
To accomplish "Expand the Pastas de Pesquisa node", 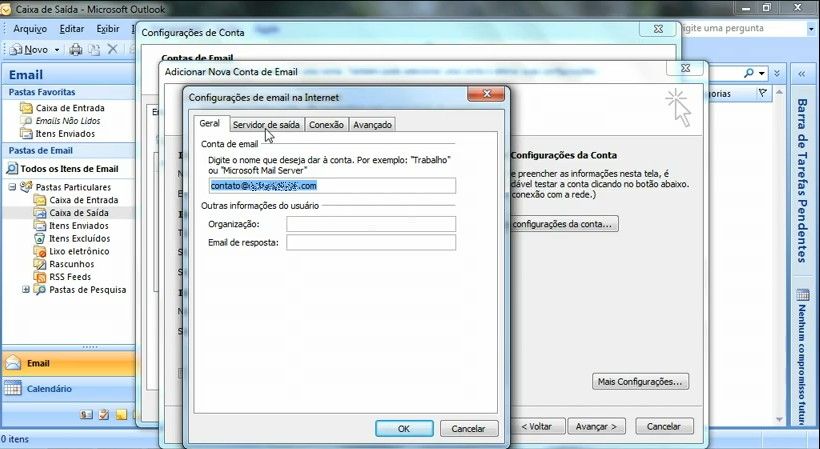I will [x=26, y=290].
